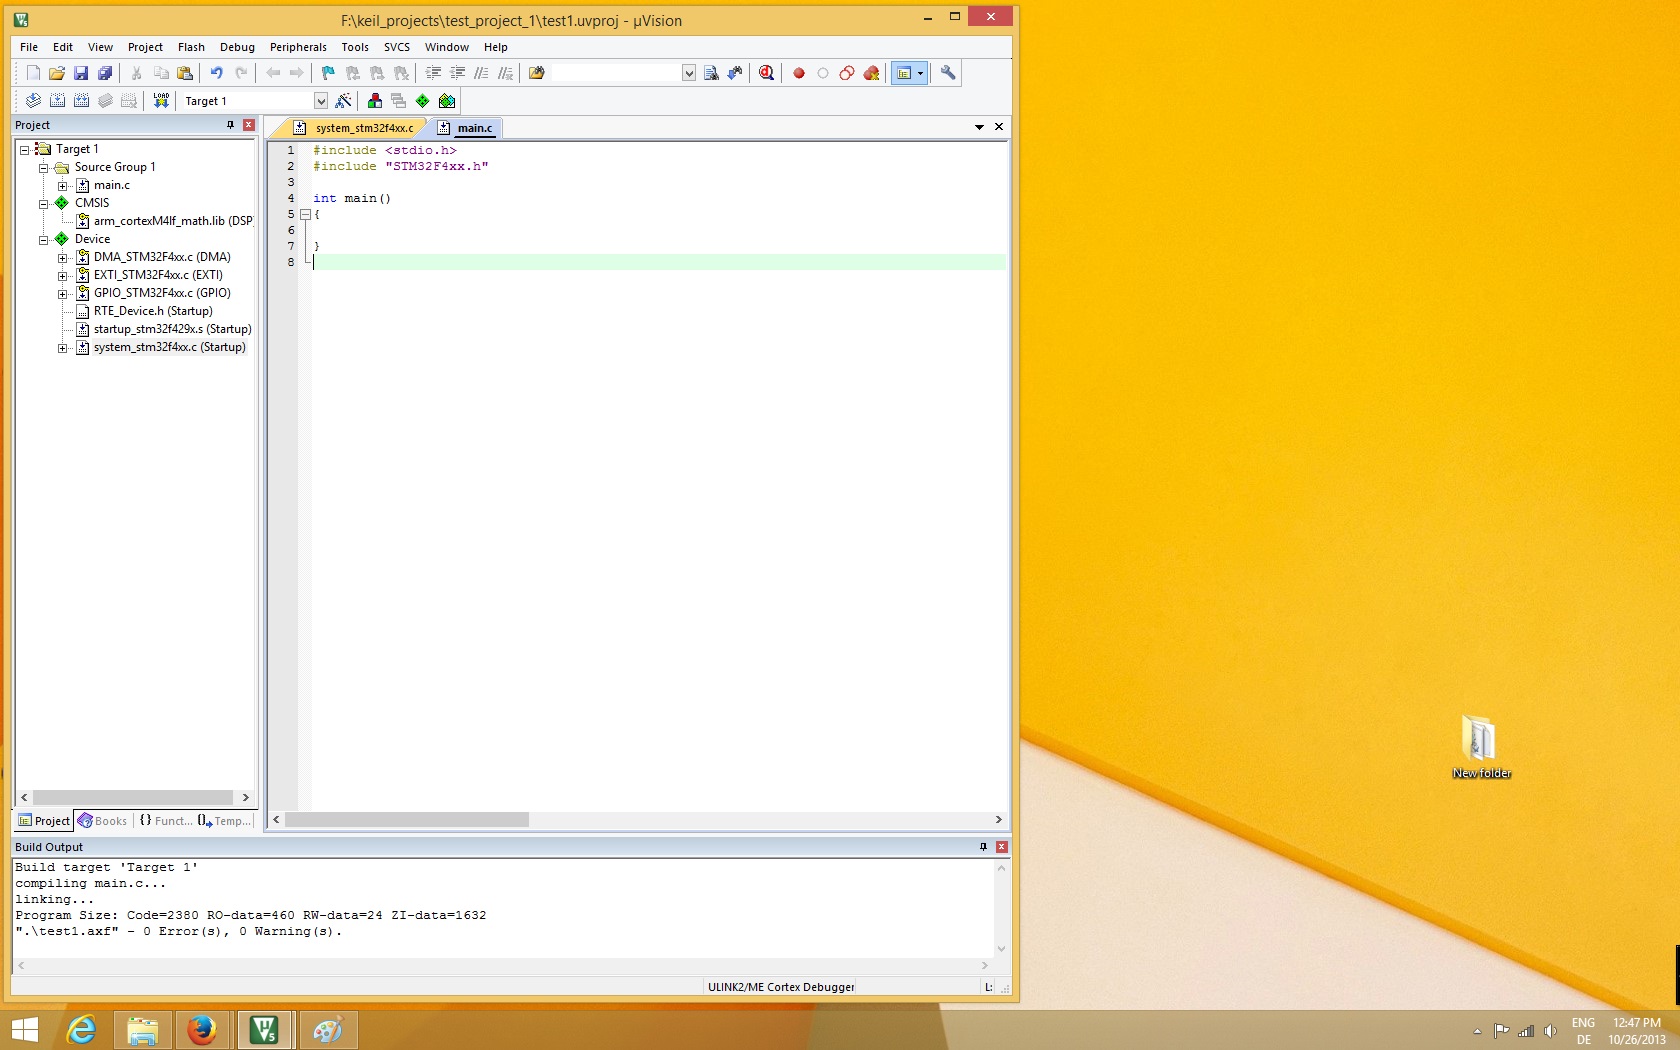
Task: Click the editor horizontal scrollbar thumb
Action: click(x=407, y=820)
